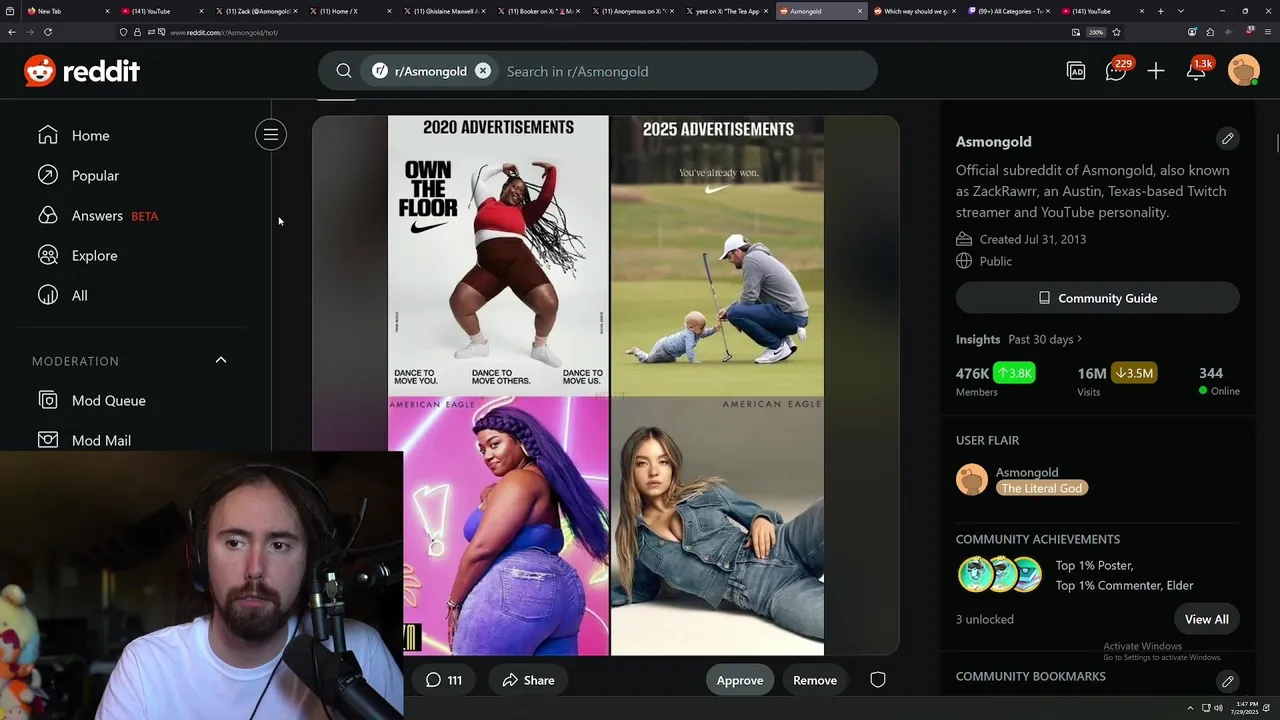
Task: Open the browser hamburger application menu
Action: click(x=1267, y=32)
